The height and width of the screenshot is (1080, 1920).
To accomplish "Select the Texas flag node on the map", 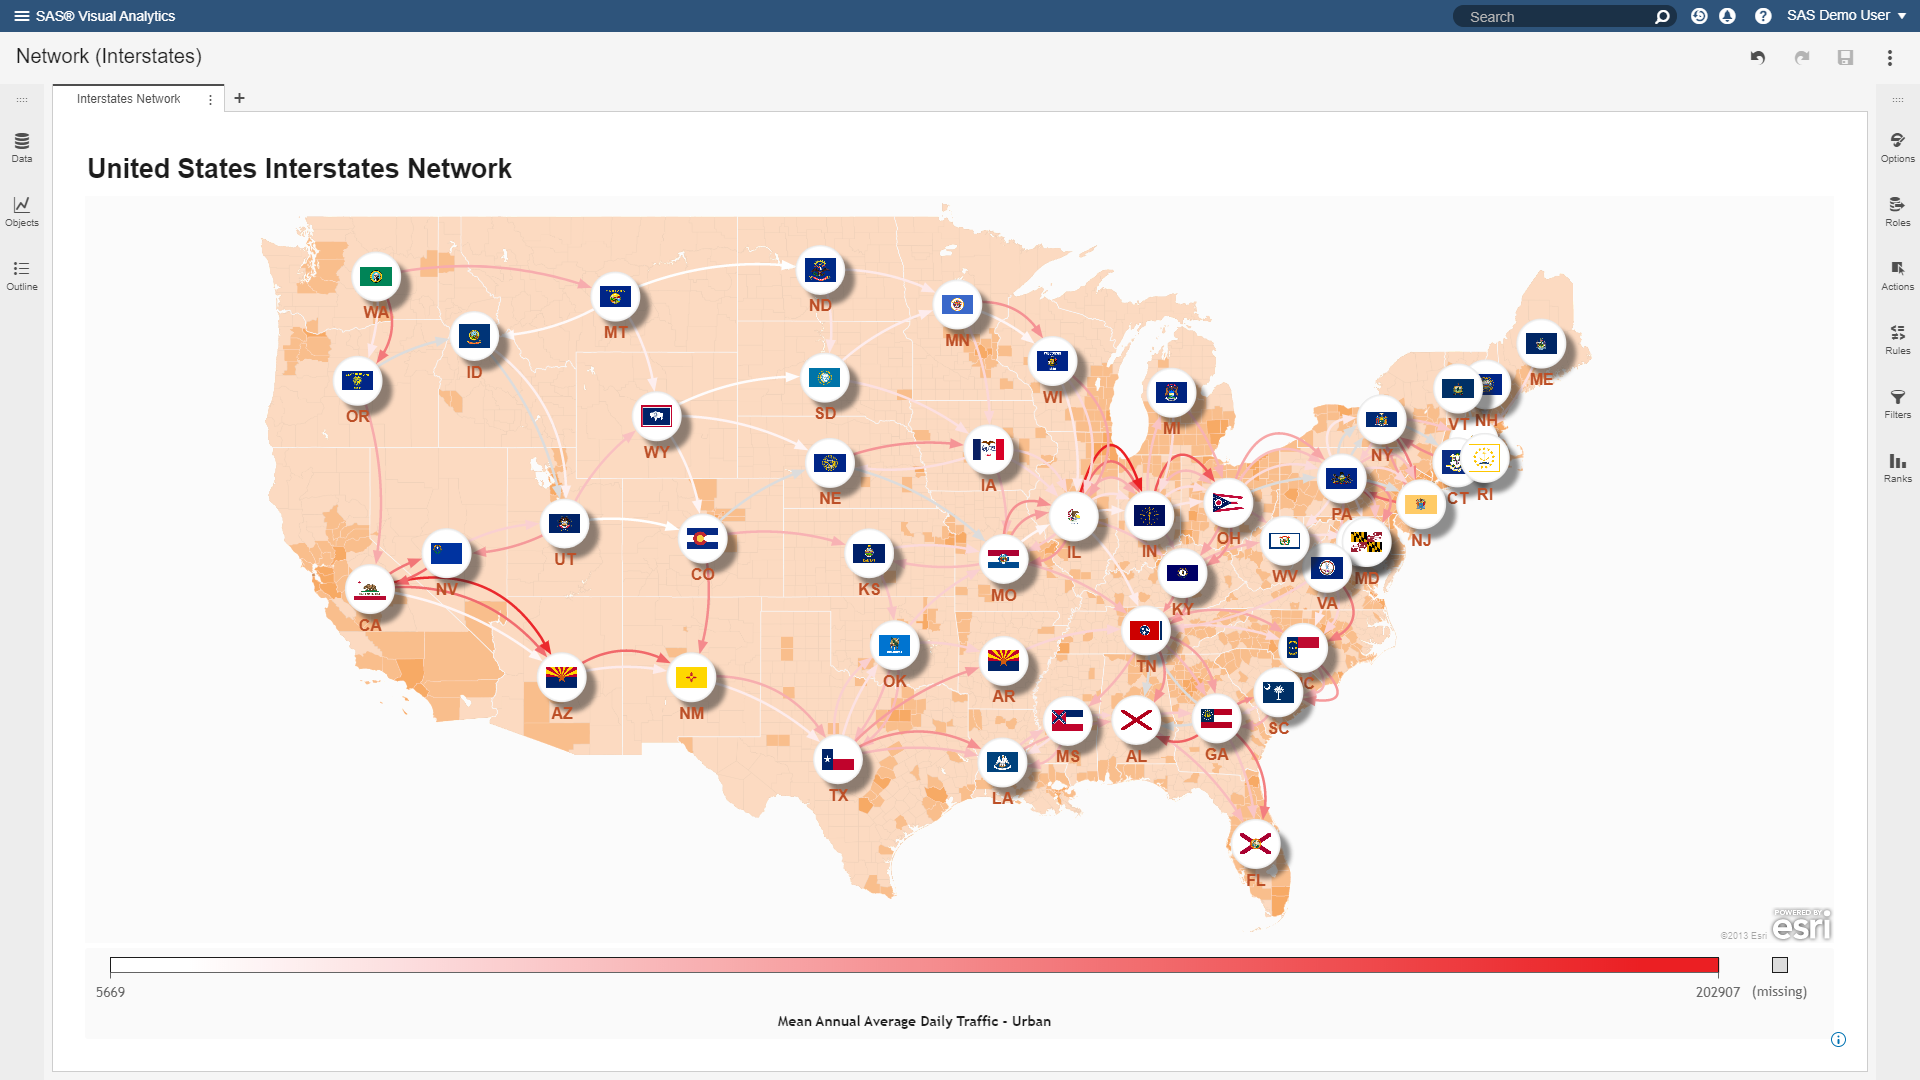I will click(839, 759).
